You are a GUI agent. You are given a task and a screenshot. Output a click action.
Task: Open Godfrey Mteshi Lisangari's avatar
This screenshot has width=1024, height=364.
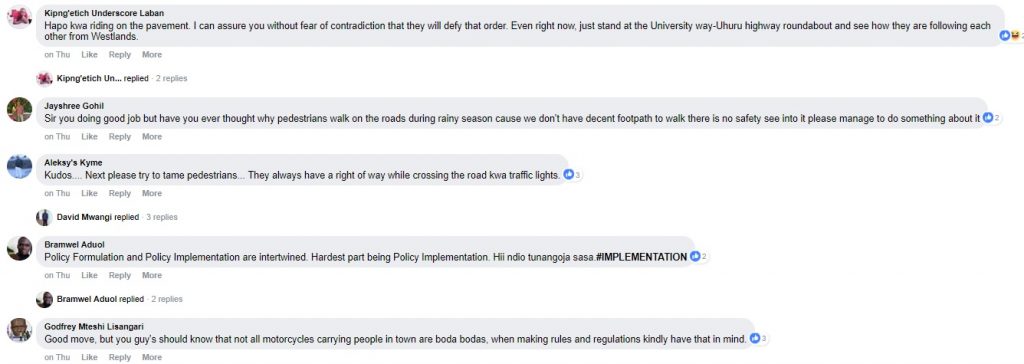19,330
